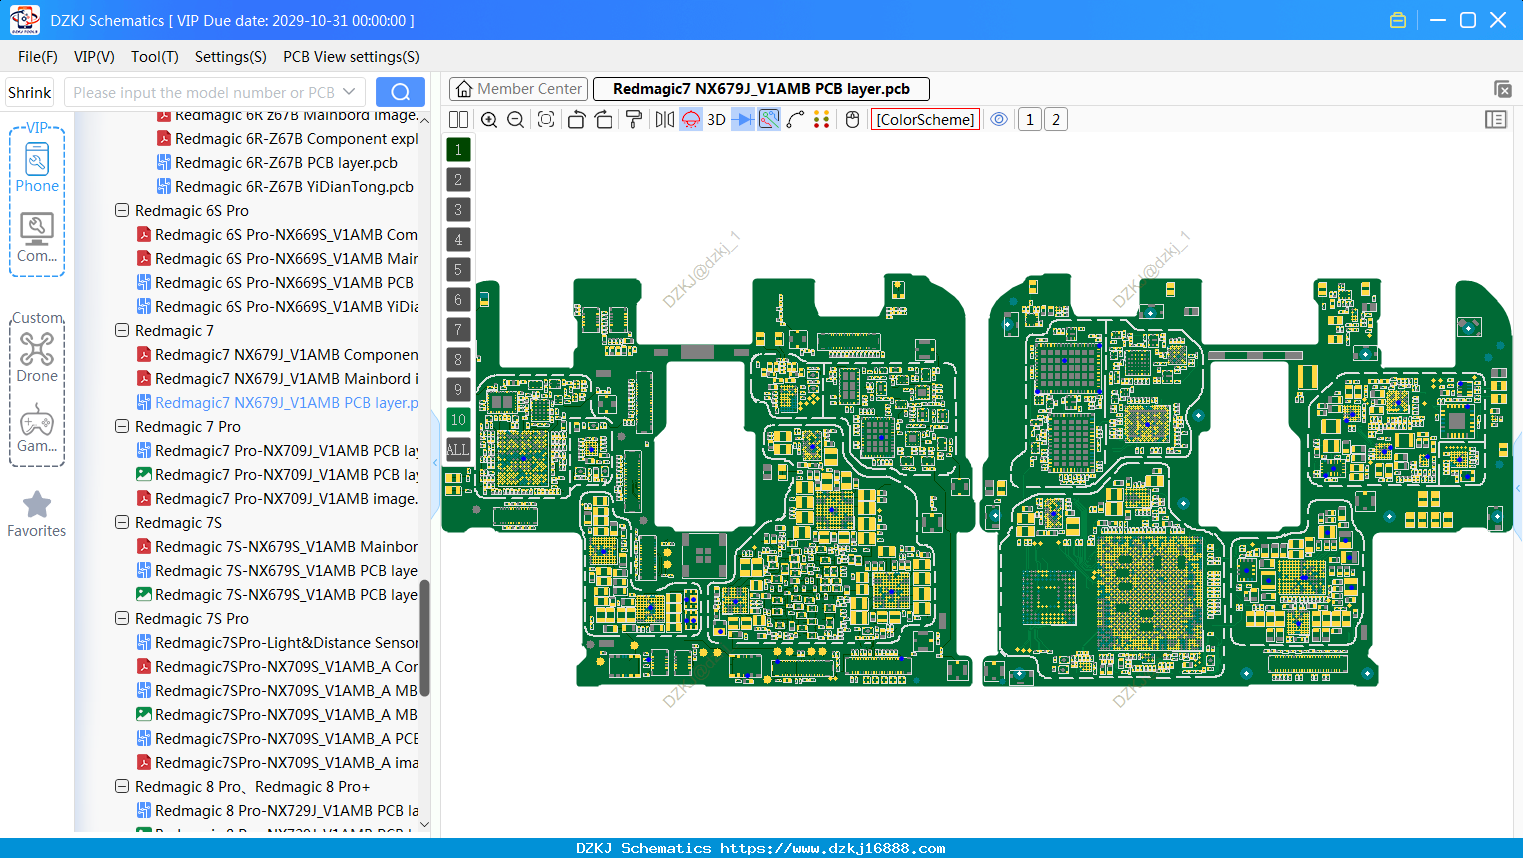Open the colored dots palette
This screenshot has height=858, width=1523.
tap(822, 119)
